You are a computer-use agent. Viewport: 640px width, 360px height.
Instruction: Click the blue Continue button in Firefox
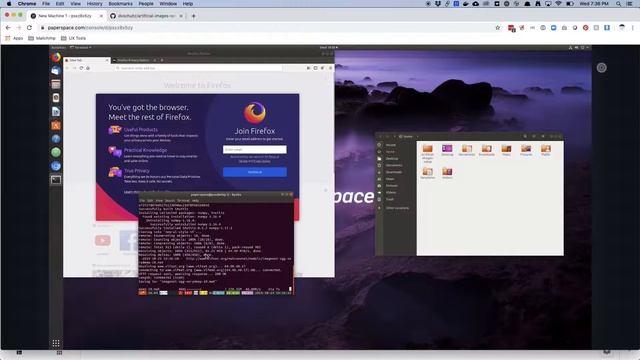(255, 172)
